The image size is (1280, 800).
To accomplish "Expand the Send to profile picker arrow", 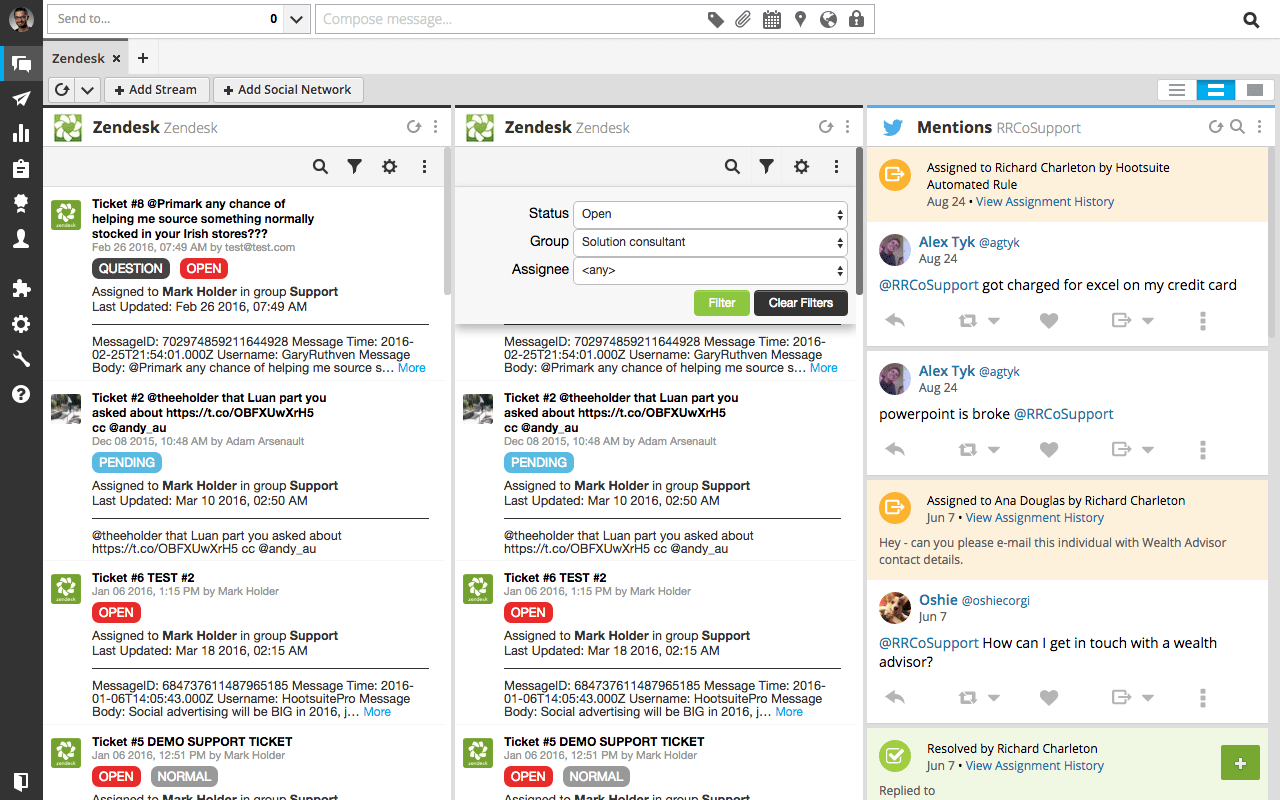I will 297,19.
